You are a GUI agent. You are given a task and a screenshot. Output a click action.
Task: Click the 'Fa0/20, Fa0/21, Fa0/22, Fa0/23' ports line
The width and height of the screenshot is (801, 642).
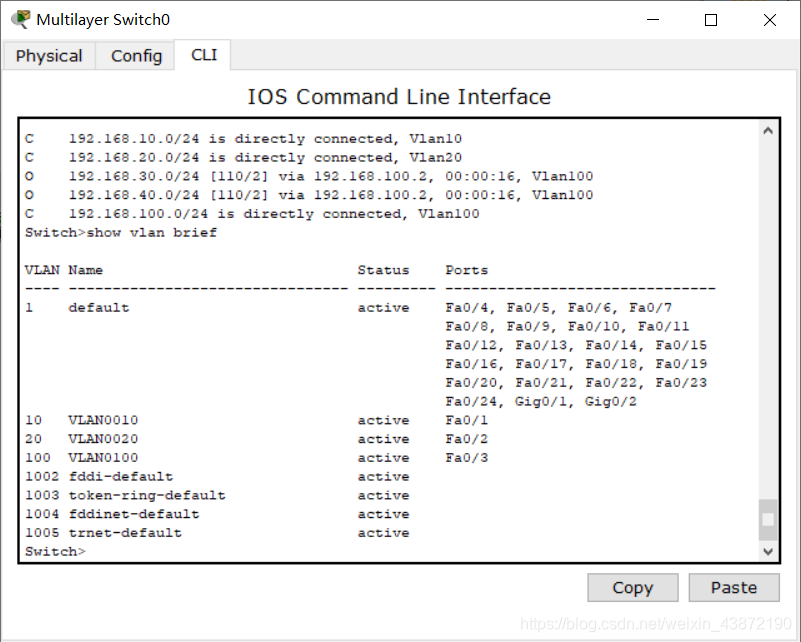[576, 383]
